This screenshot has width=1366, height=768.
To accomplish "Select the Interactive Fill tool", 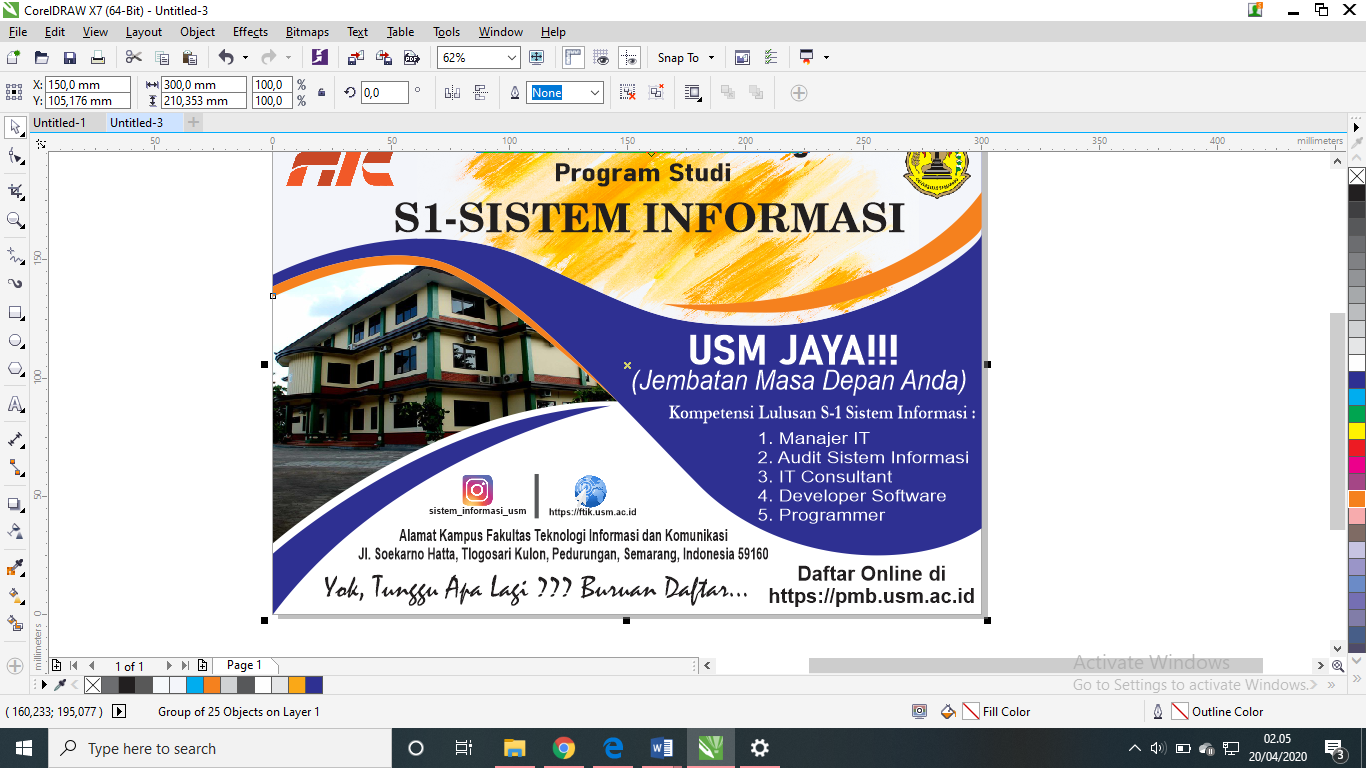I will pyautogui.click(x=15, y=595).
